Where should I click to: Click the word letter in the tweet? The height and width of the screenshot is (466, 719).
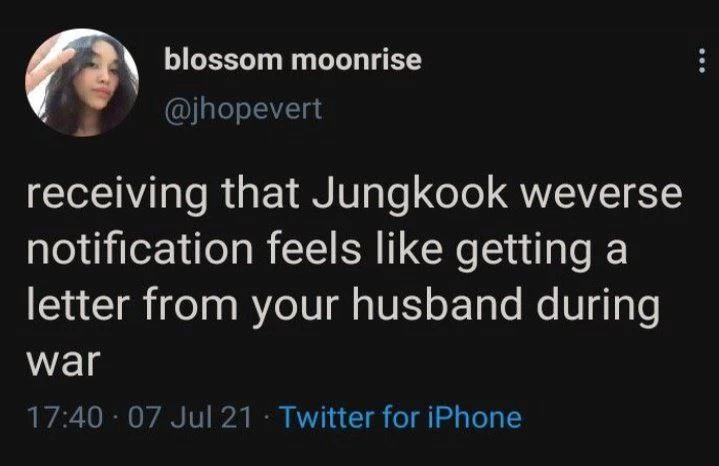click(x=76, y=304)
